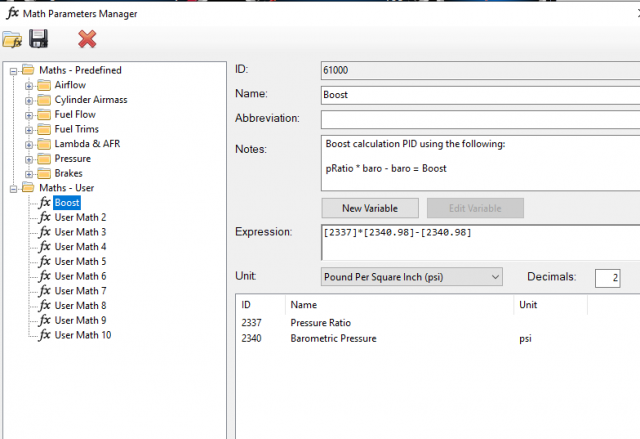Image resolution: width=640 pixels, height=439 pixels.
Task: Select the Boost user math item
Action: 67,203
